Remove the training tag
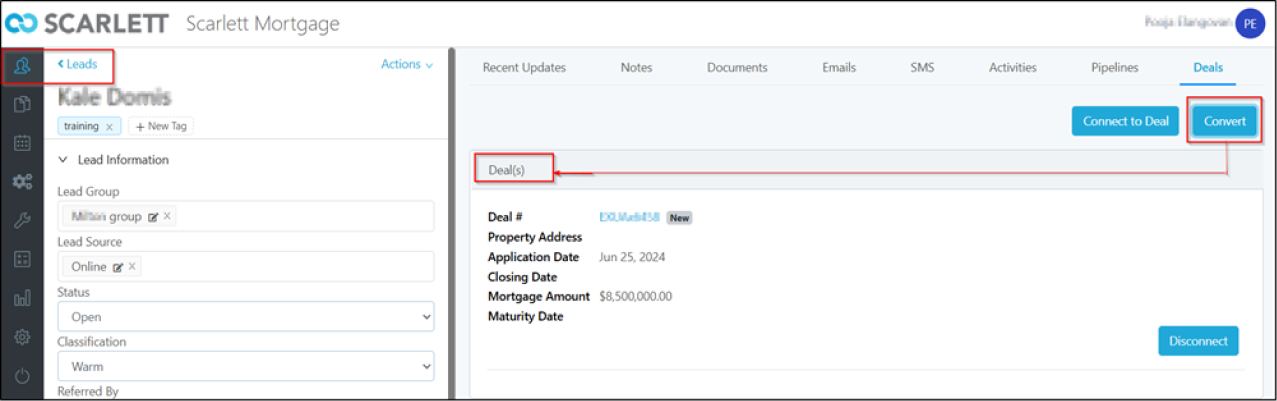This screenshot has height=401, width=1277. tap(109, 127)
